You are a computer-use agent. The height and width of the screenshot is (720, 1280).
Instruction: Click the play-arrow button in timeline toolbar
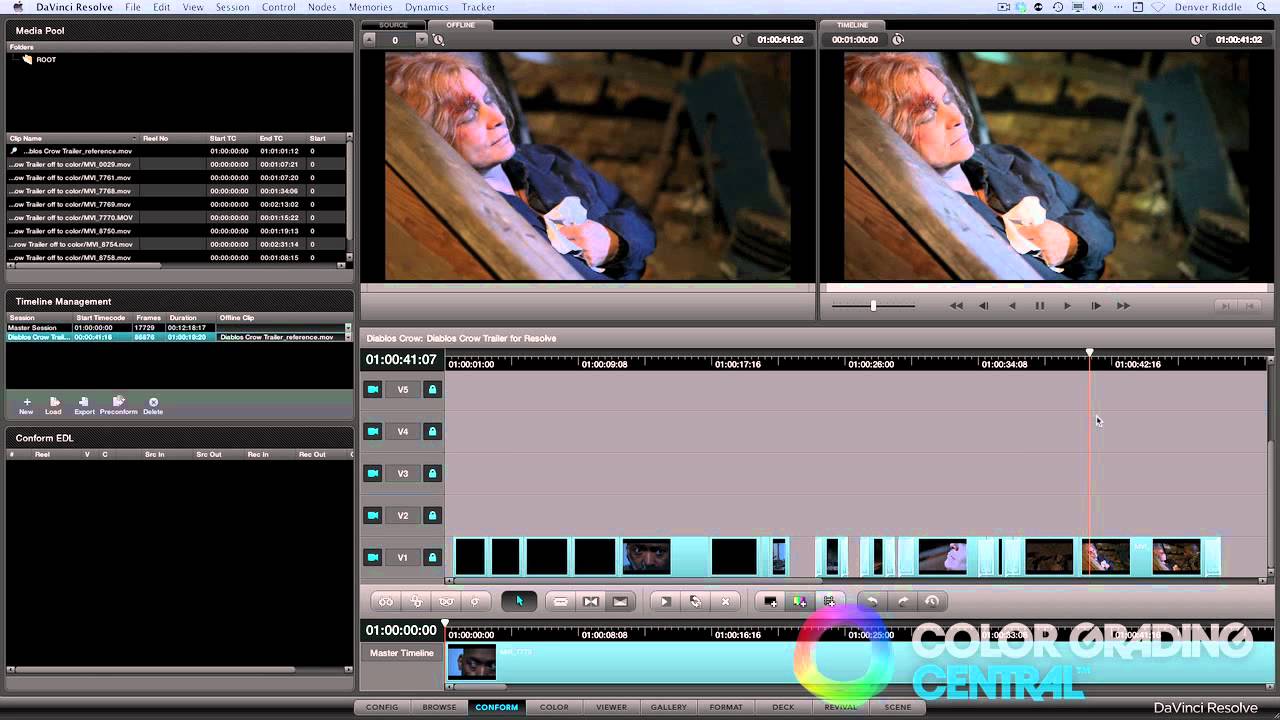(665, 601)
